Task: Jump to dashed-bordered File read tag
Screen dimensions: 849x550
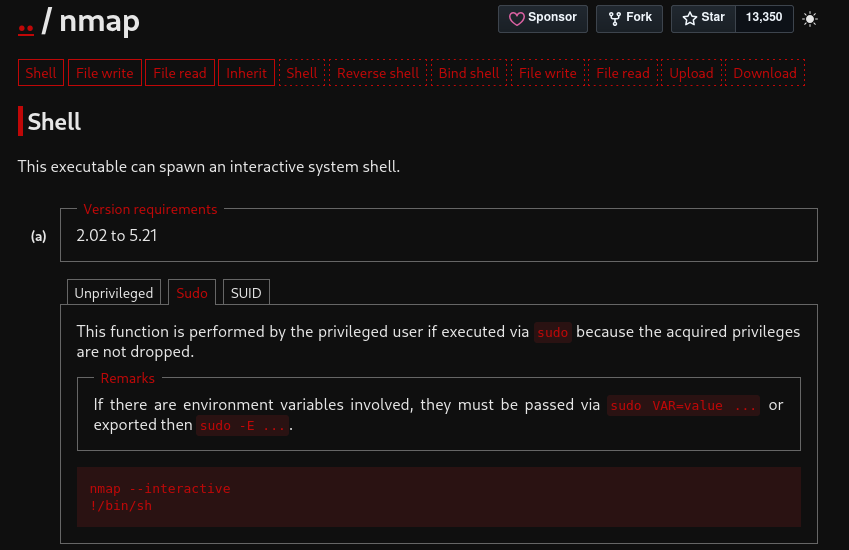Action: (623, 73)
